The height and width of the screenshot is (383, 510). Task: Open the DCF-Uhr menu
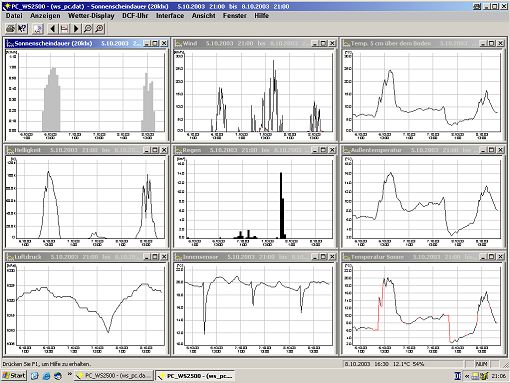135,16
